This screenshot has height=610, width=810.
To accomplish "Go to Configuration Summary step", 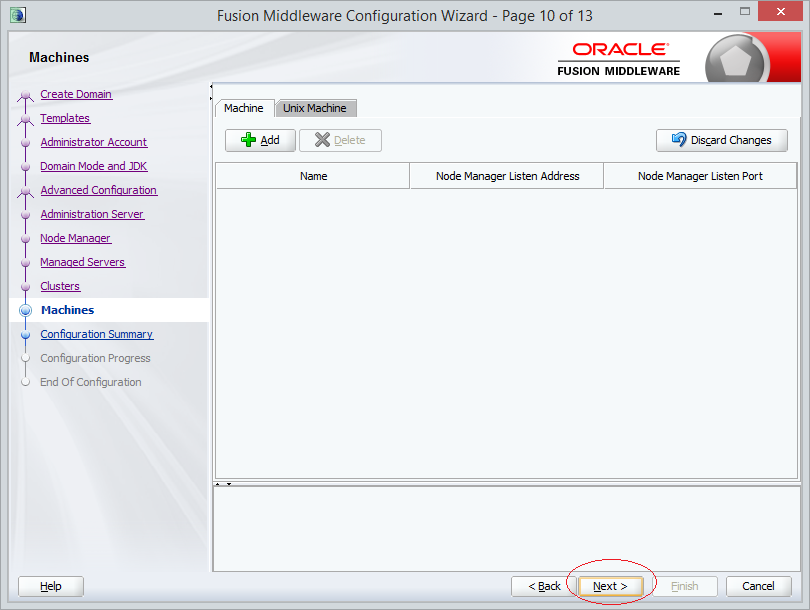I will point(97,334).
